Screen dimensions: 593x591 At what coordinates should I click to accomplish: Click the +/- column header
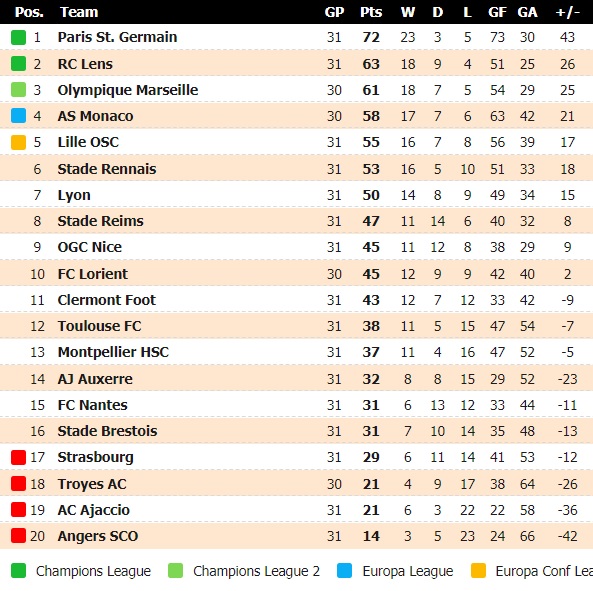point(567,12)
